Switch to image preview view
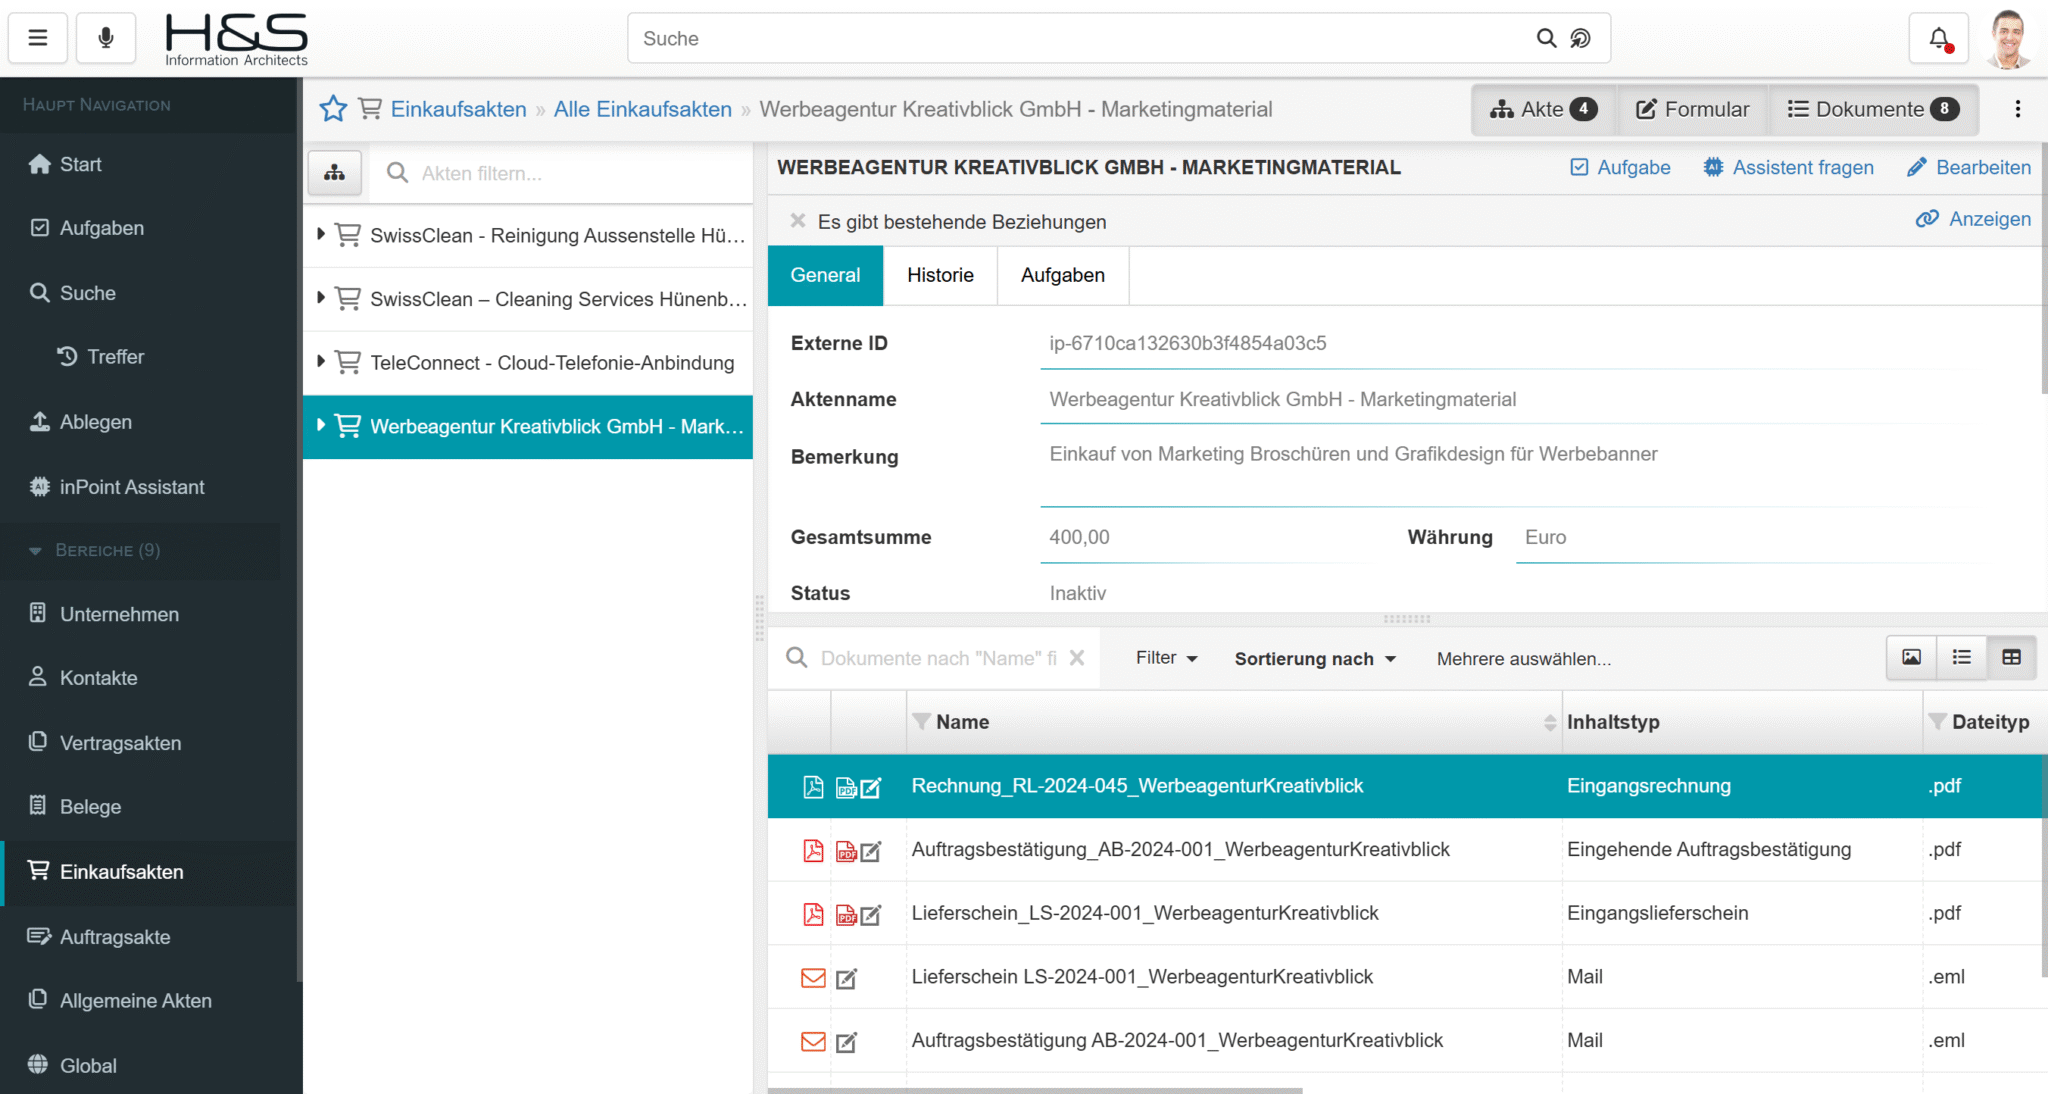Screen dimensions: 2048x1094 (1911, 657)
